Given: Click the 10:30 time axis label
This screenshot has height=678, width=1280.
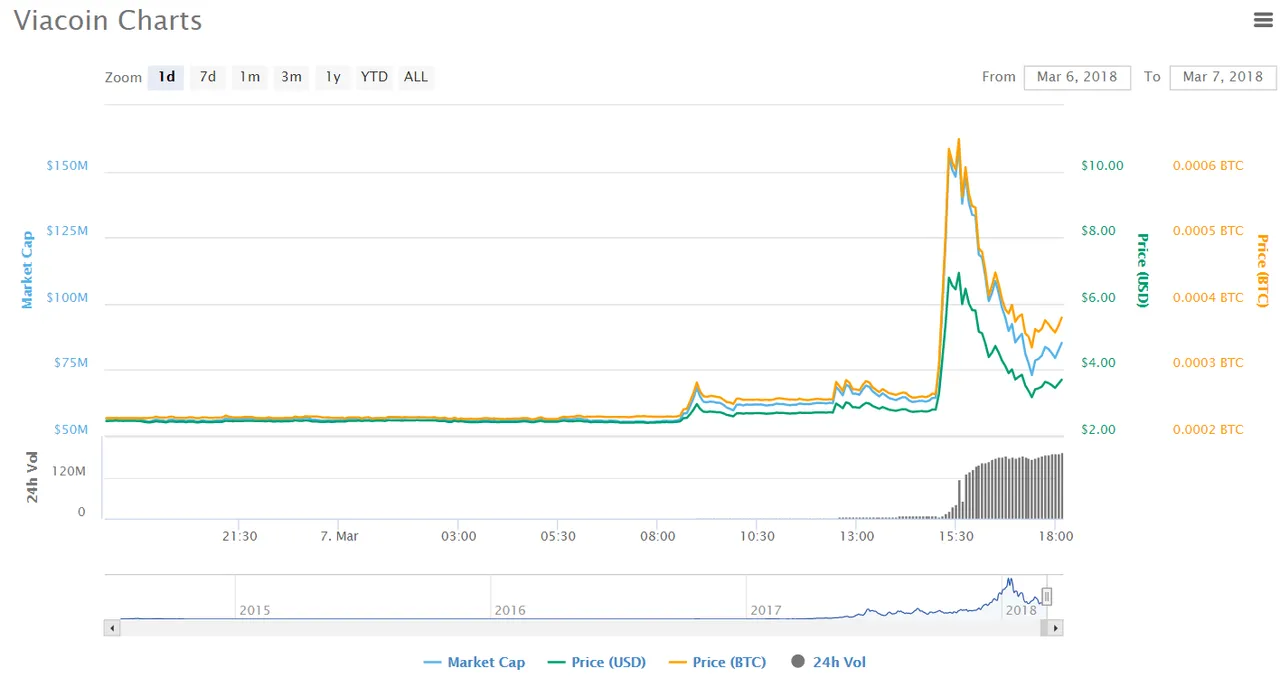Looking at the screenshot, I should (757, 536).
